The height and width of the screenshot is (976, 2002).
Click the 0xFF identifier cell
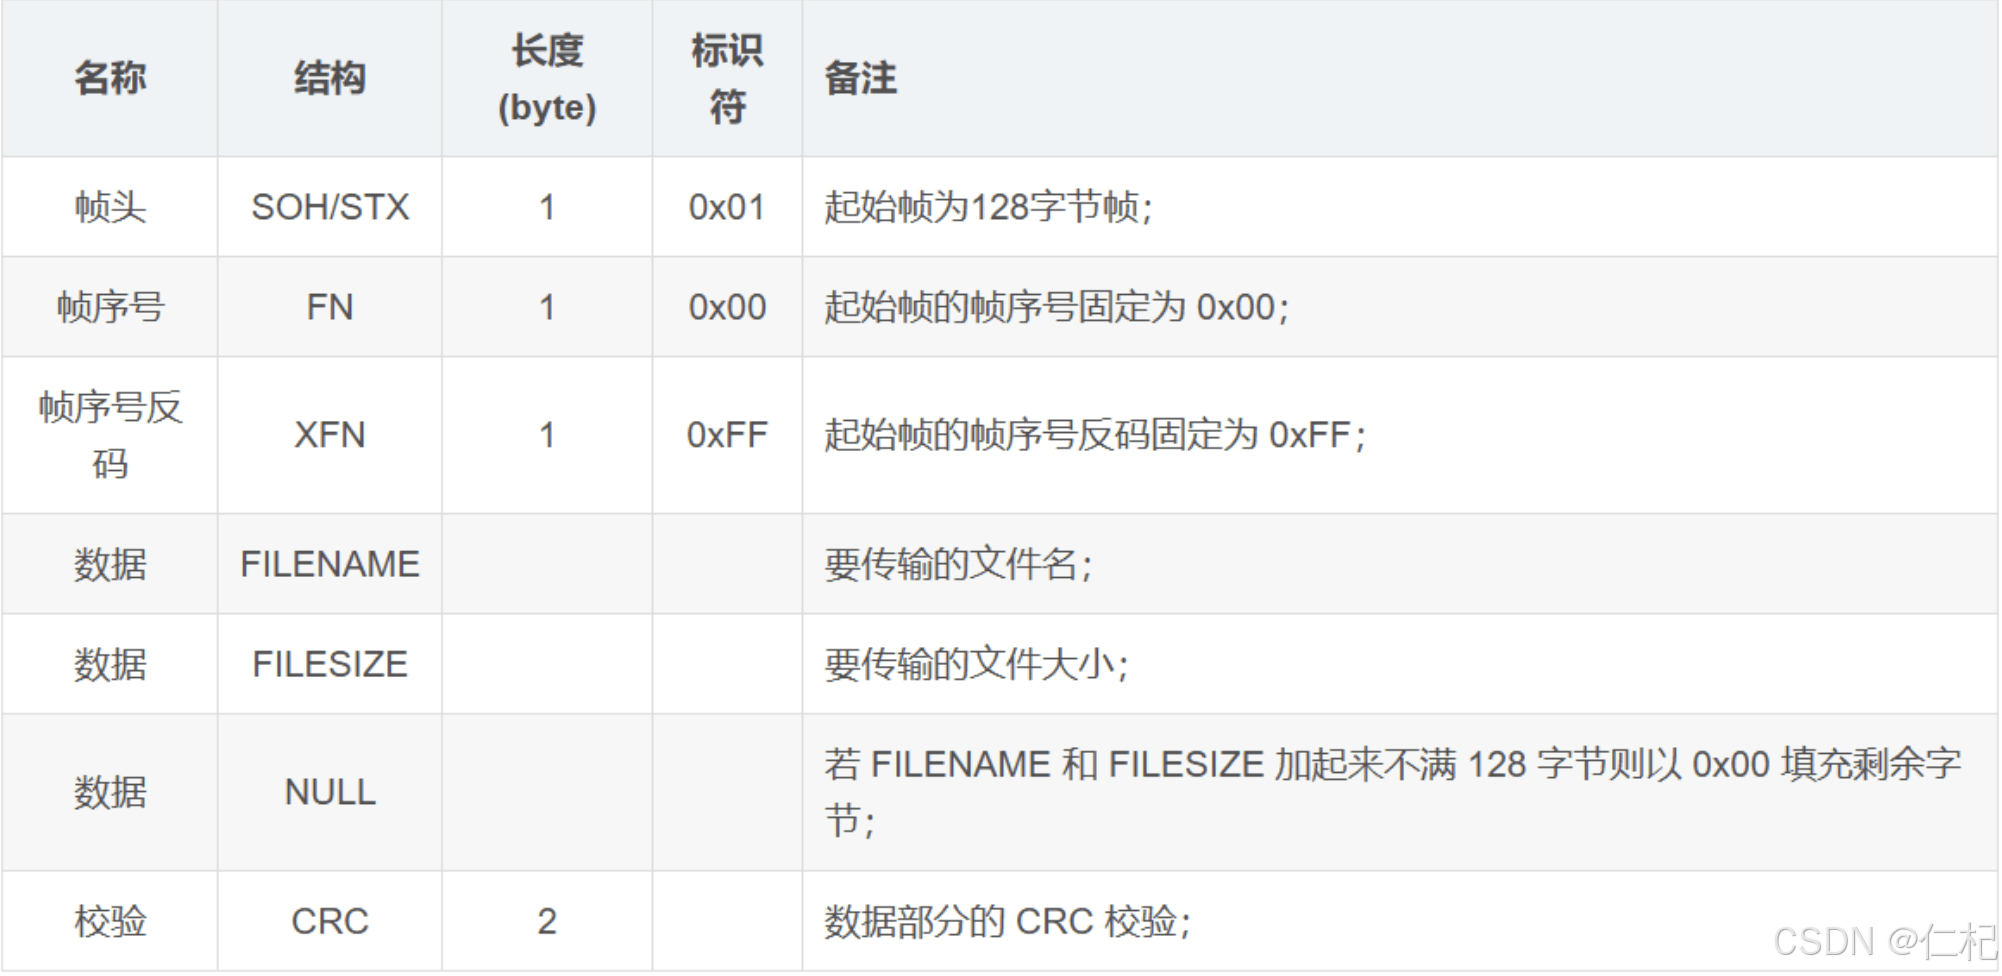(x=727, y=435)
